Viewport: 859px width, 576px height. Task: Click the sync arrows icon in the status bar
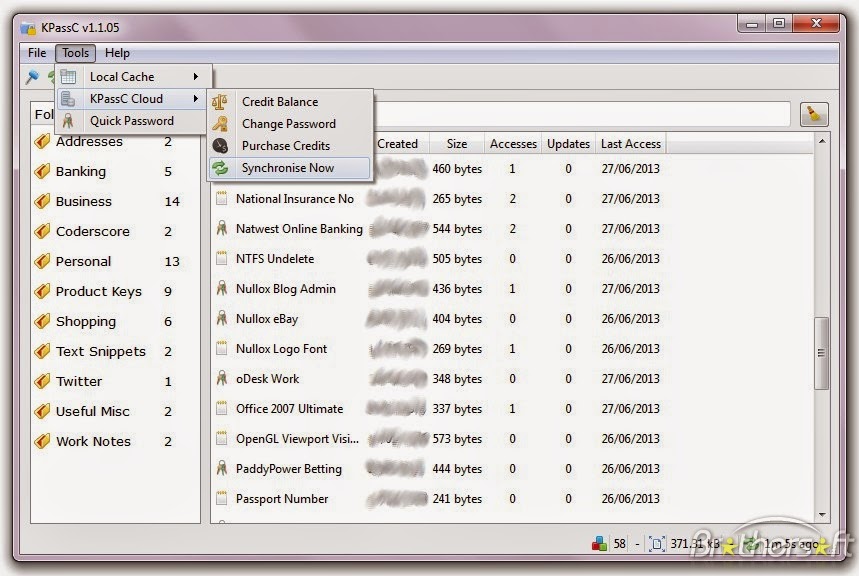pyautogui.click(x=751, y=543)
